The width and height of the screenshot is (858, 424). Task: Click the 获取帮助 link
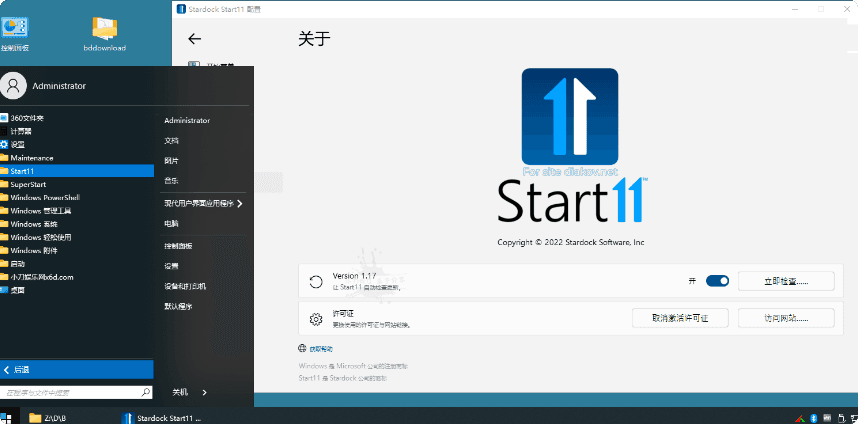coord(321,349)
